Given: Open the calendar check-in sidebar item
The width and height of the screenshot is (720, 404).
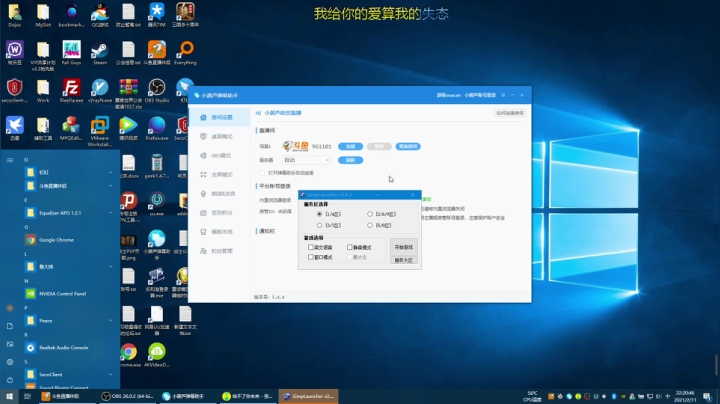Looking at the screenshot, I should click(219, 213).
